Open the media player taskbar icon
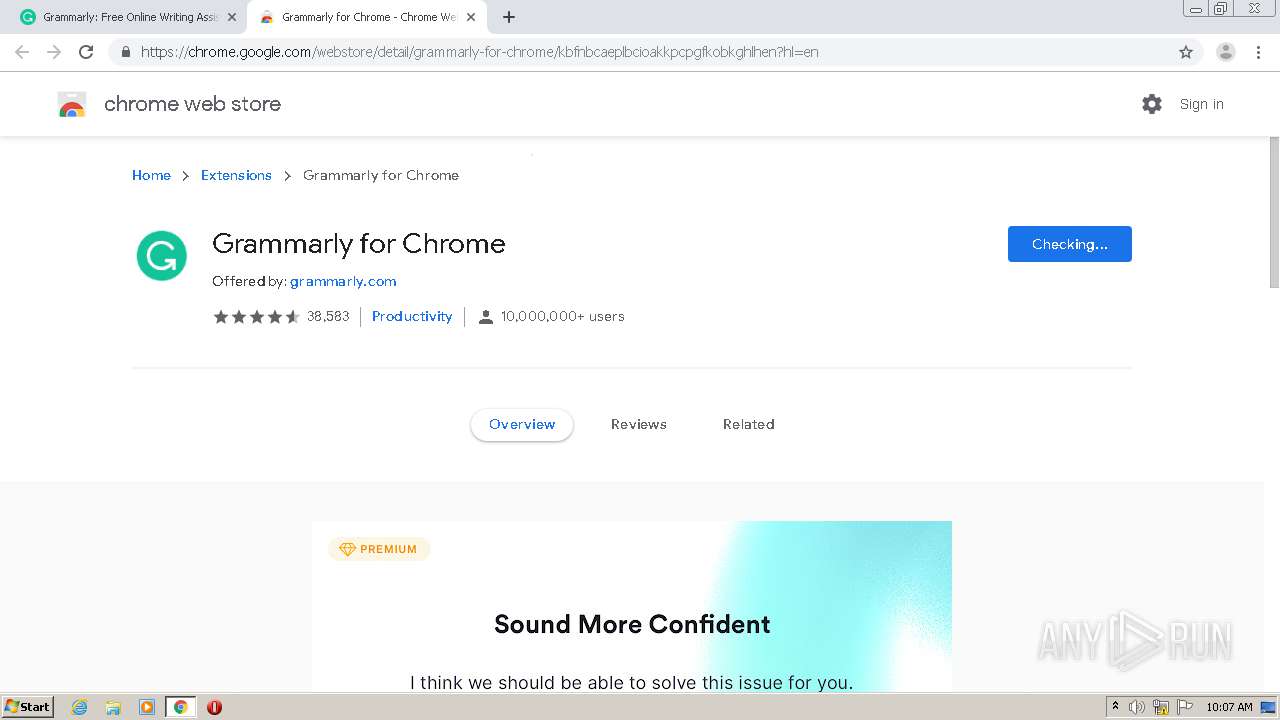The height and width of the screenshot is (720, 1280). [x=147, y=707]
